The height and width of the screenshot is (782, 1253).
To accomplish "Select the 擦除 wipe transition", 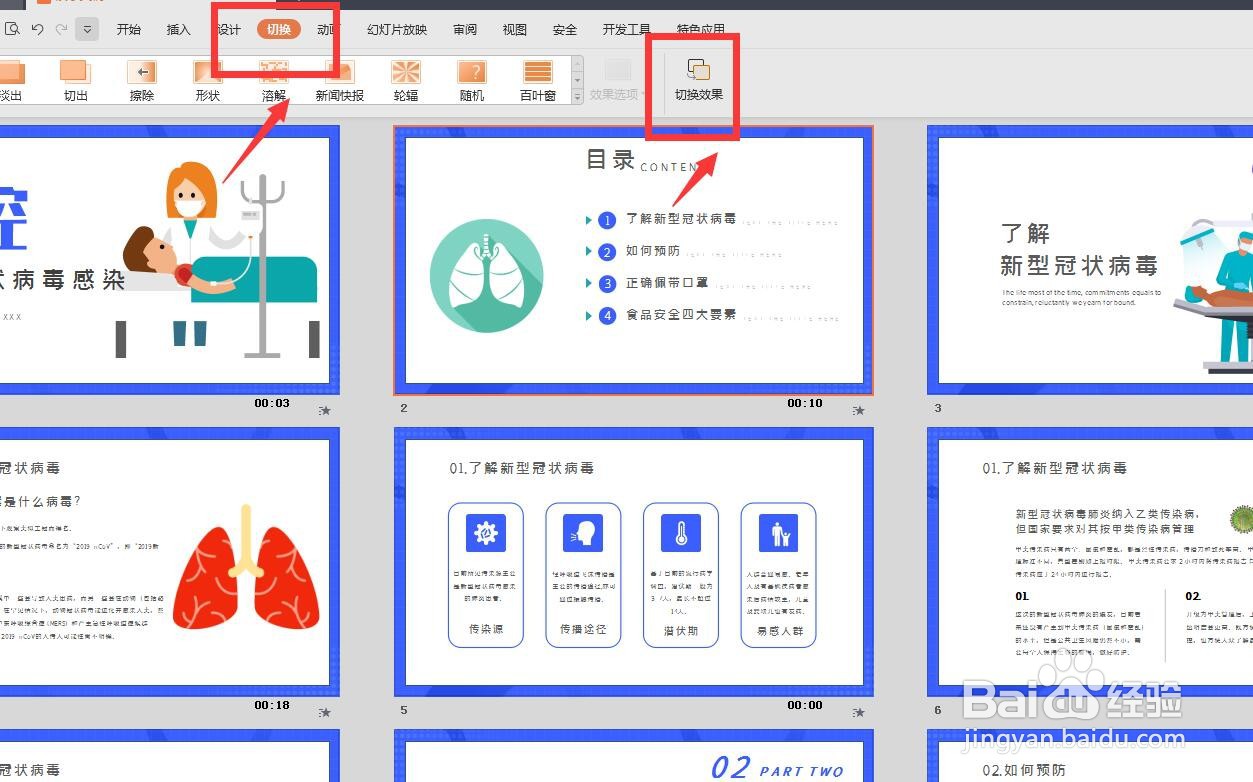I will (x=142, y=80).
